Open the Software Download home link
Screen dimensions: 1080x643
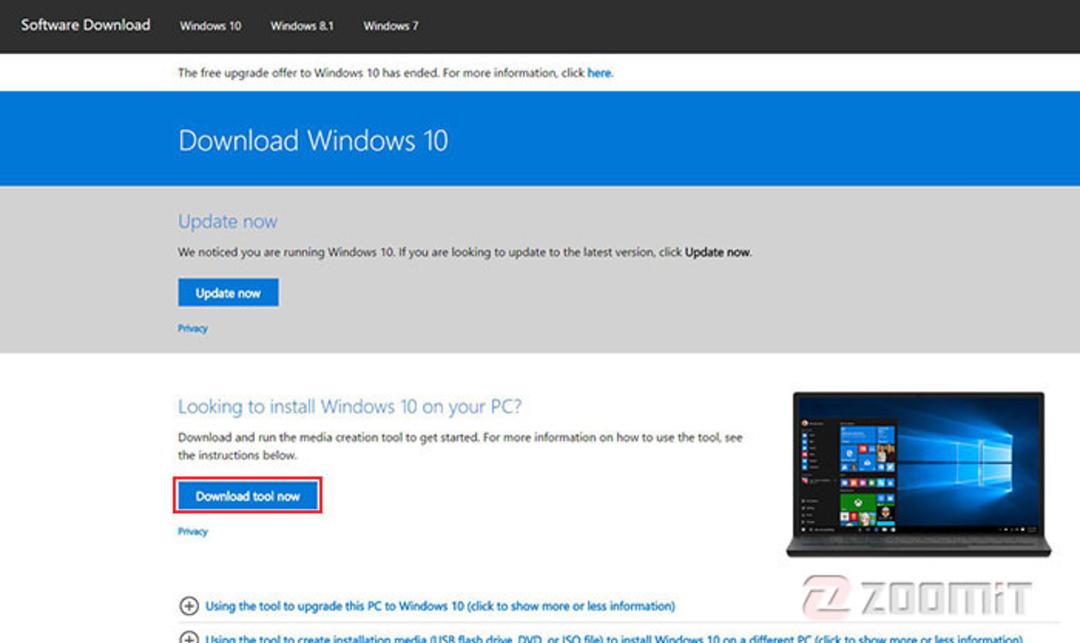pyautogui.click(x=85, y=25)
